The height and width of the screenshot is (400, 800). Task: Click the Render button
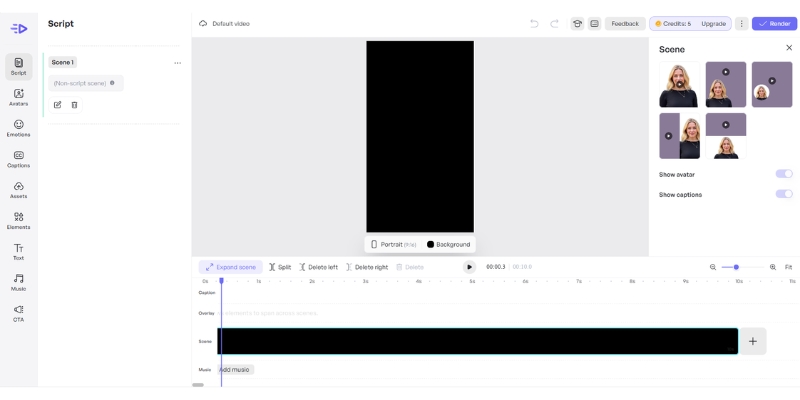(774, 23)
